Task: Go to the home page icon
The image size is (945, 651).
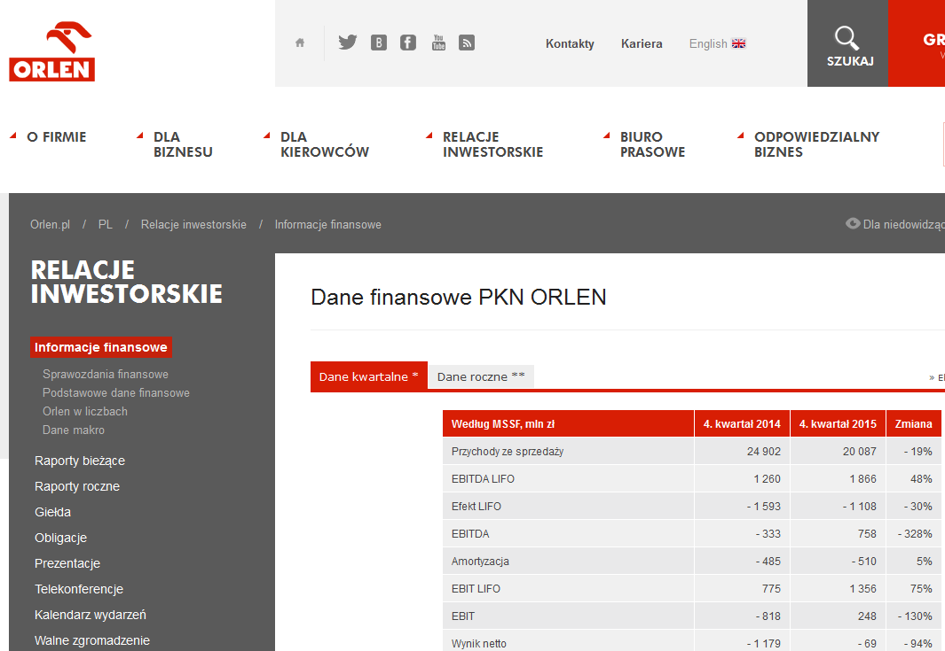Action: coord(300,43)
